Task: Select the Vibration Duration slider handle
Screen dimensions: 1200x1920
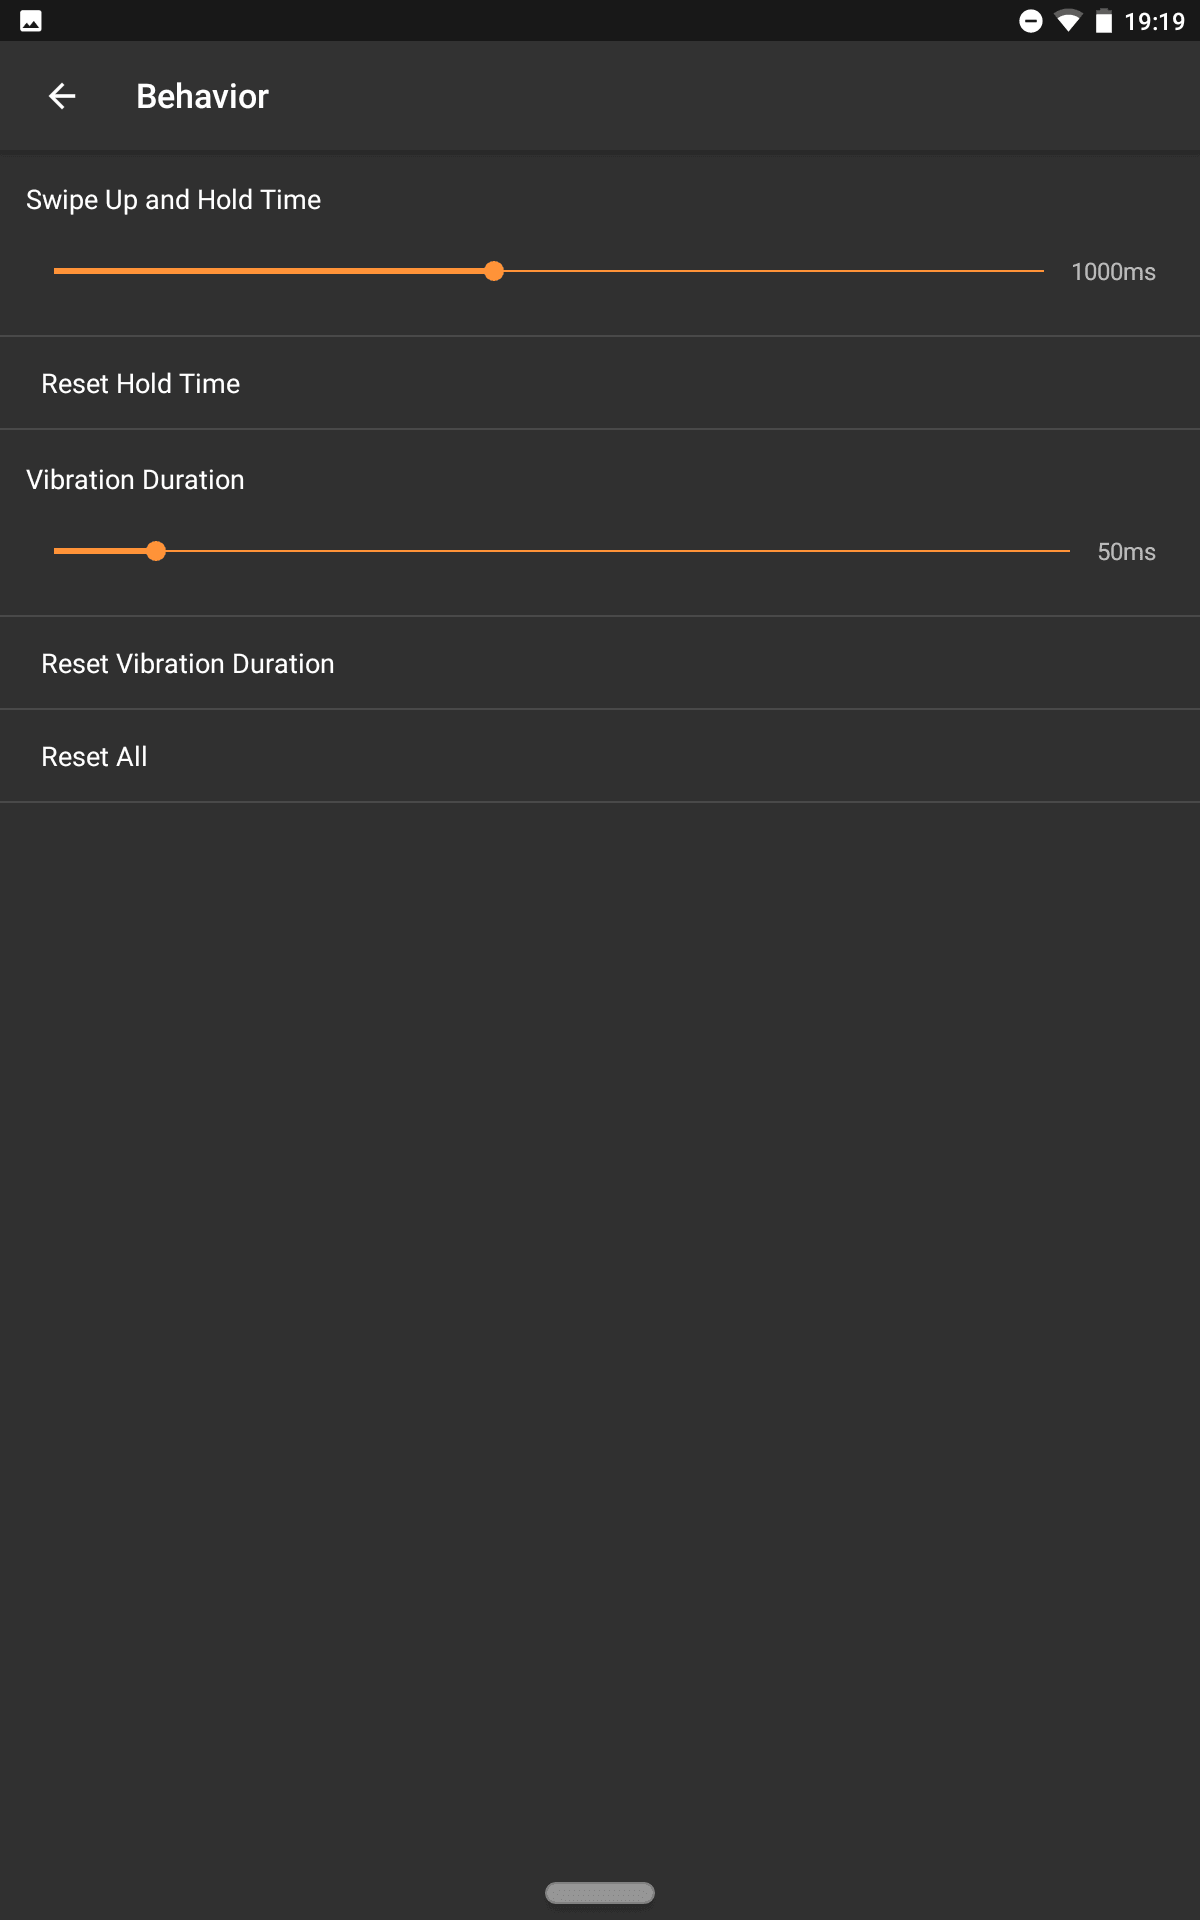Action: [156, 551]
